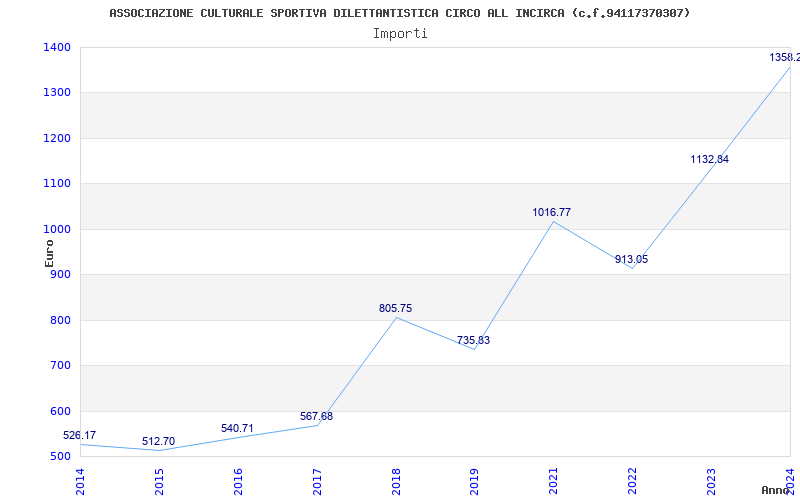Viewport: 800px width, 500px height.
Task: Click the Euro y-axis title
Action: tap(49, 253)
